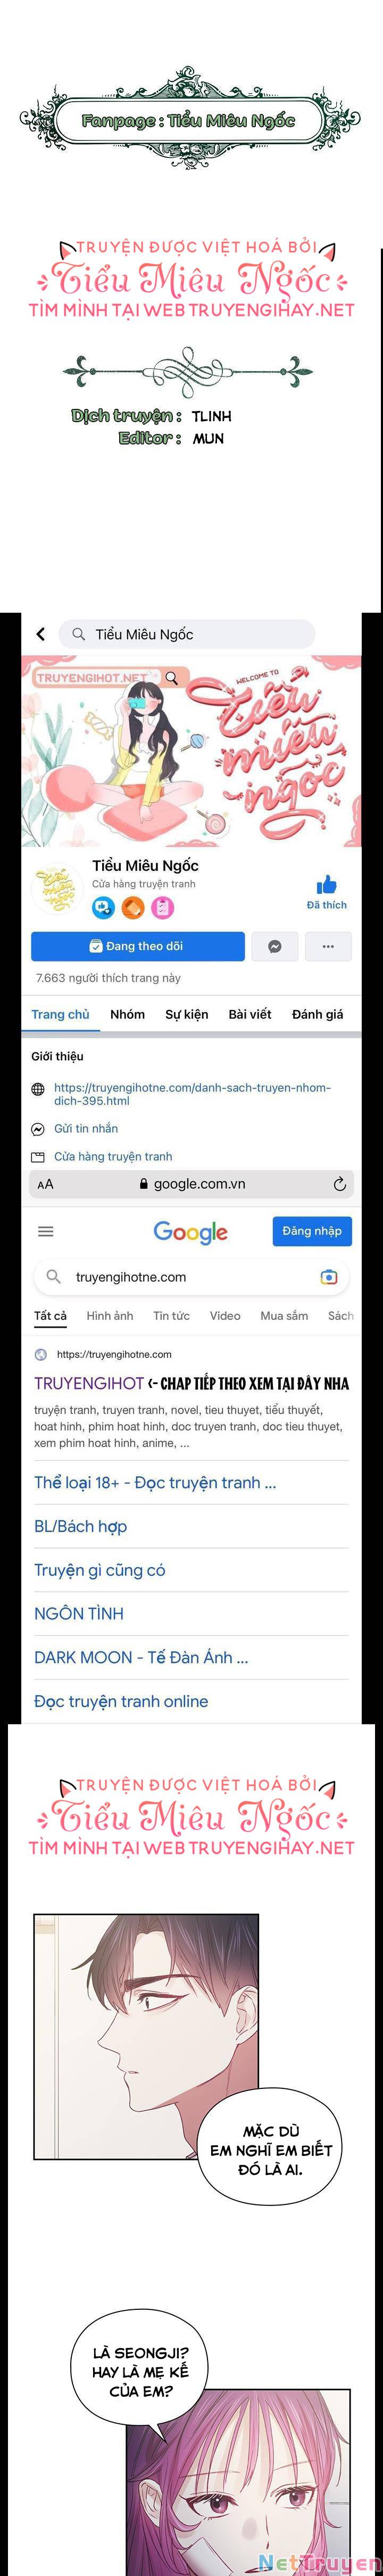Click the Đang theo dõi button
Viewport: 383px width, 2576px height.
point(138,946)
